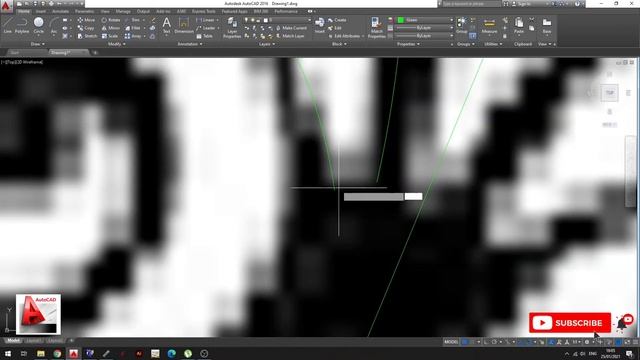Click the new drawing tab plus button
Screen dimensions: 640x360
[95, 53]
